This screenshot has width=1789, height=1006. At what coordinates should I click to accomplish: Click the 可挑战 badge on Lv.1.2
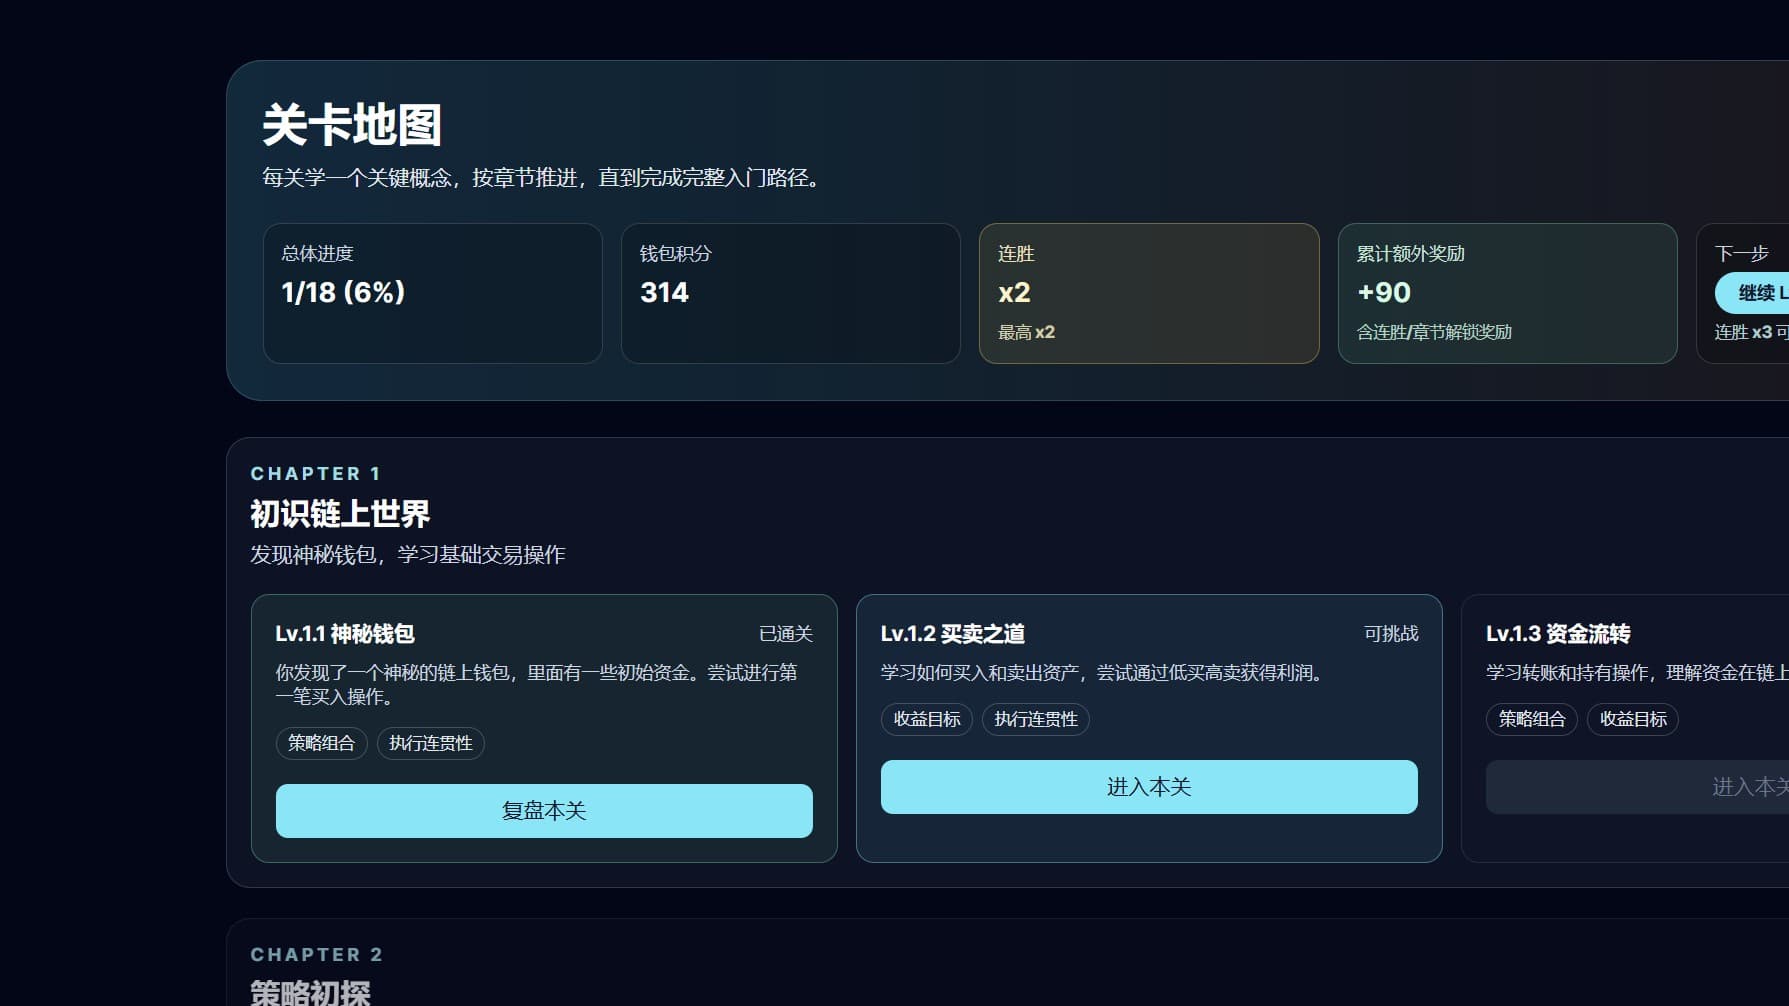1391,633
